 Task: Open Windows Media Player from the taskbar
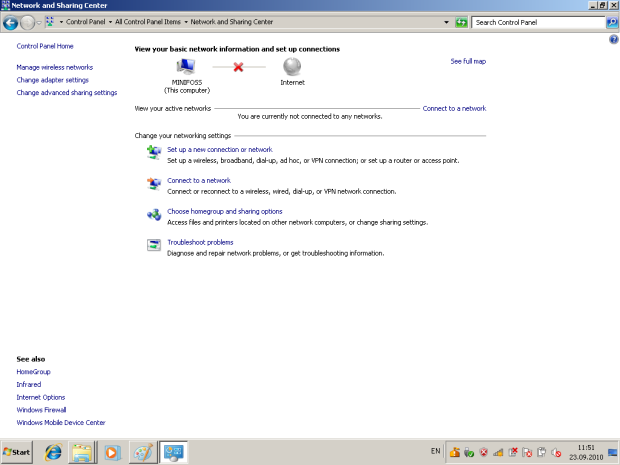[112, 452]
